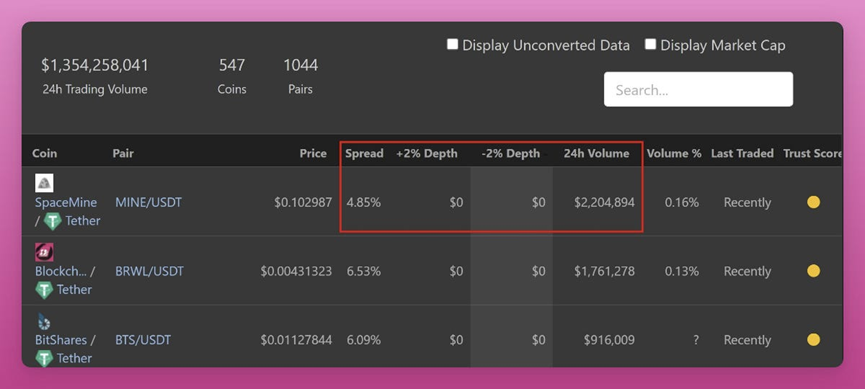Image resolution: width=865 pixels, height=389 pixels.
Task: Focus the Search input field
Action: pyautogui.click(x=698, y=89)
